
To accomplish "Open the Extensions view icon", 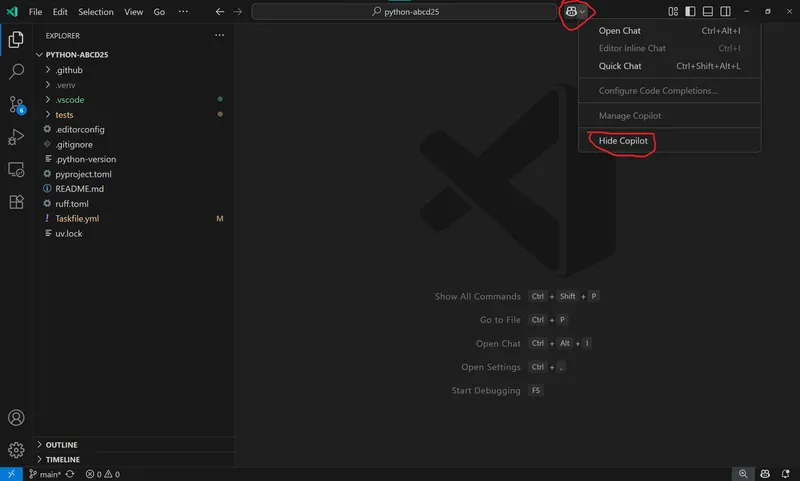I will coord(16,201).
